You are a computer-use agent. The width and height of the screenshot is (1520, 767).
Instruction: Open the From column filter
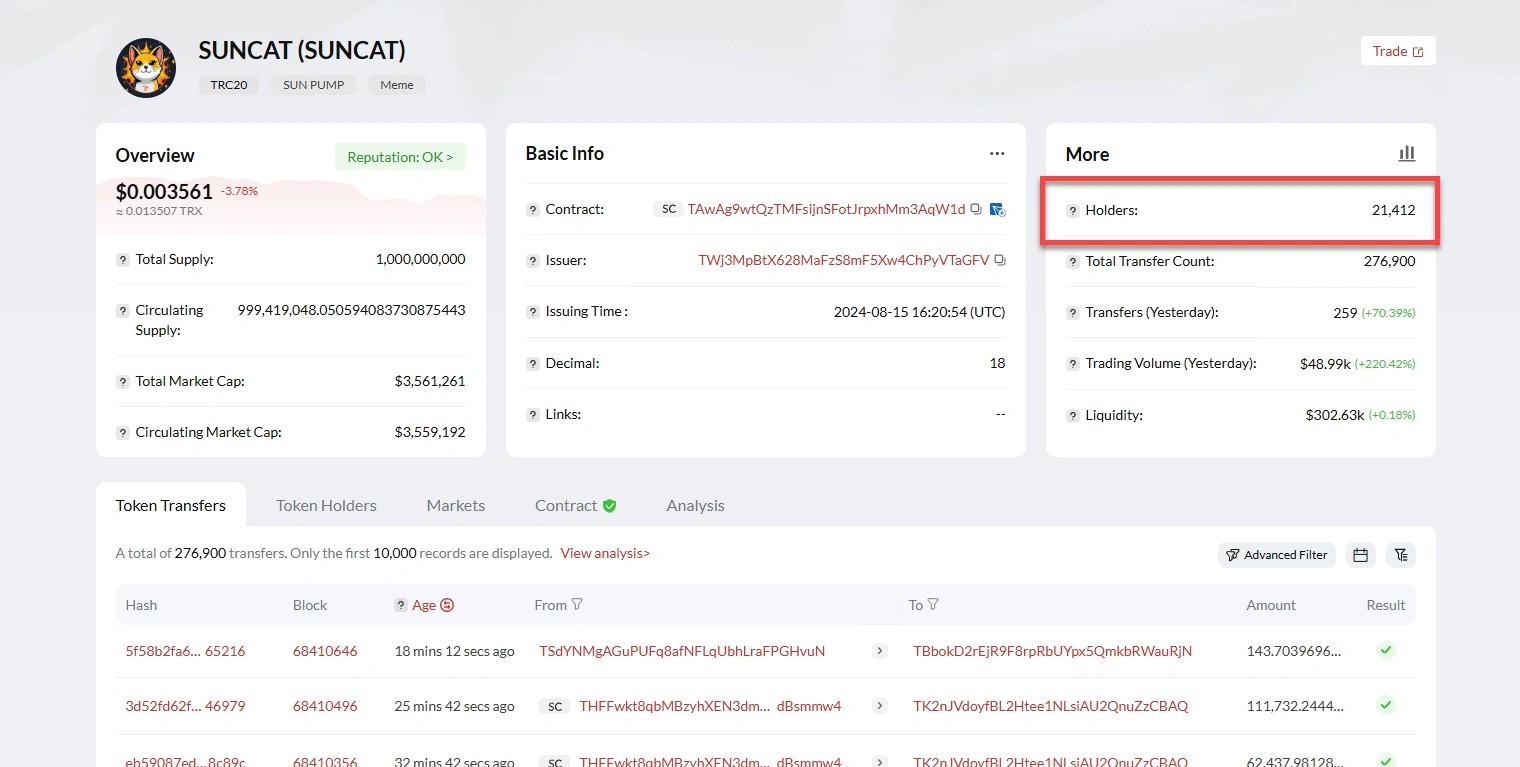pos(577,605)
